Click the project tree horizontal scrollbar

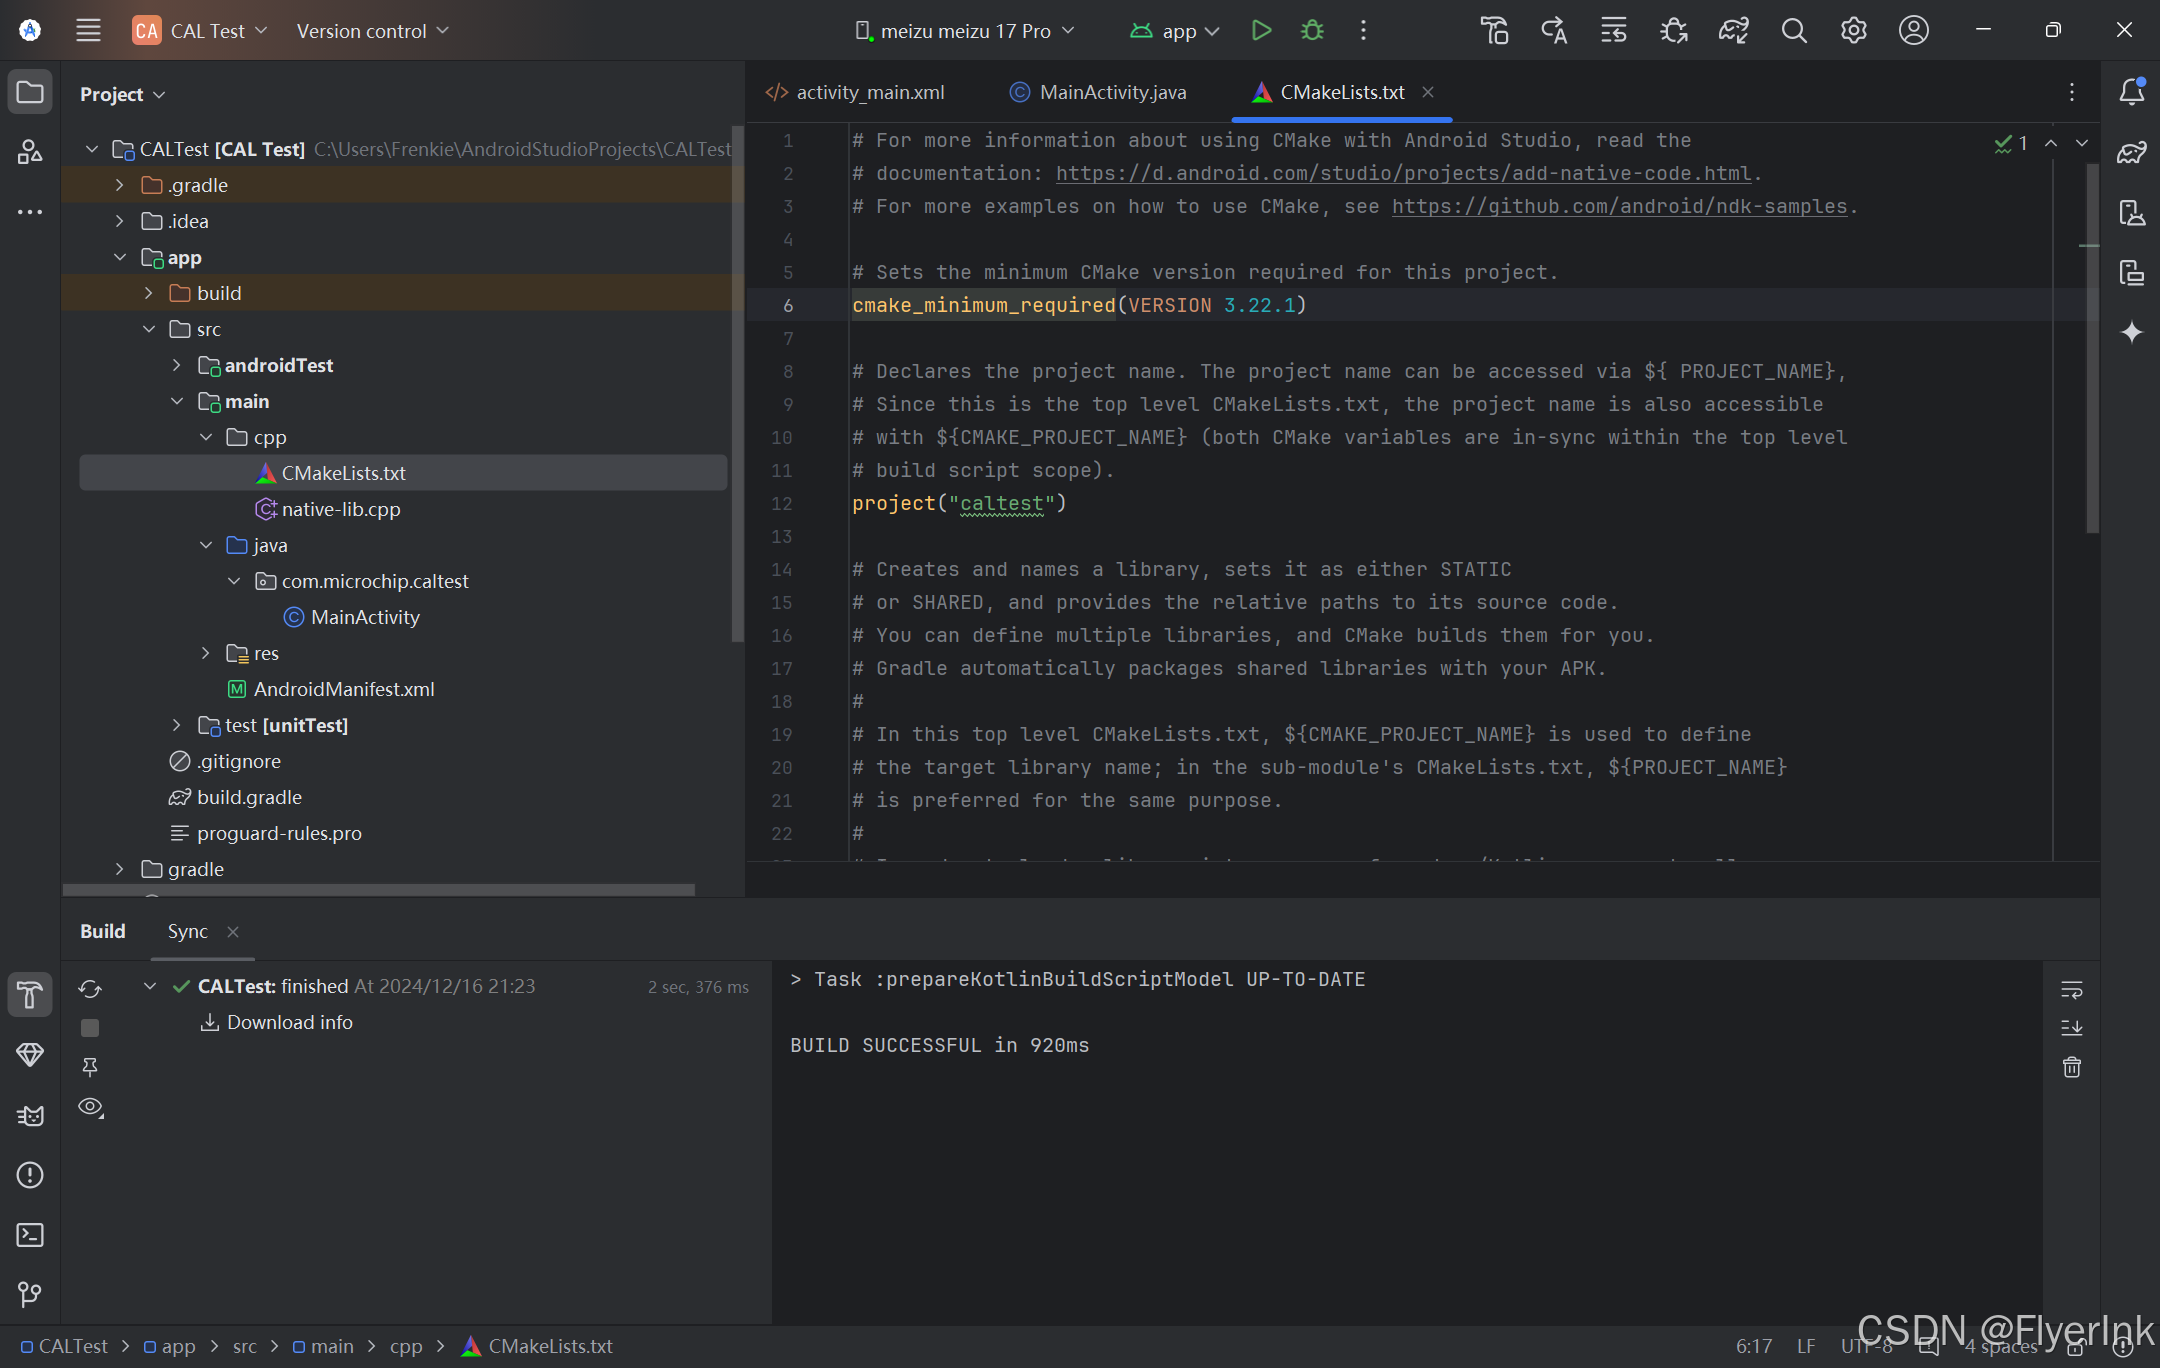[379, 889]
